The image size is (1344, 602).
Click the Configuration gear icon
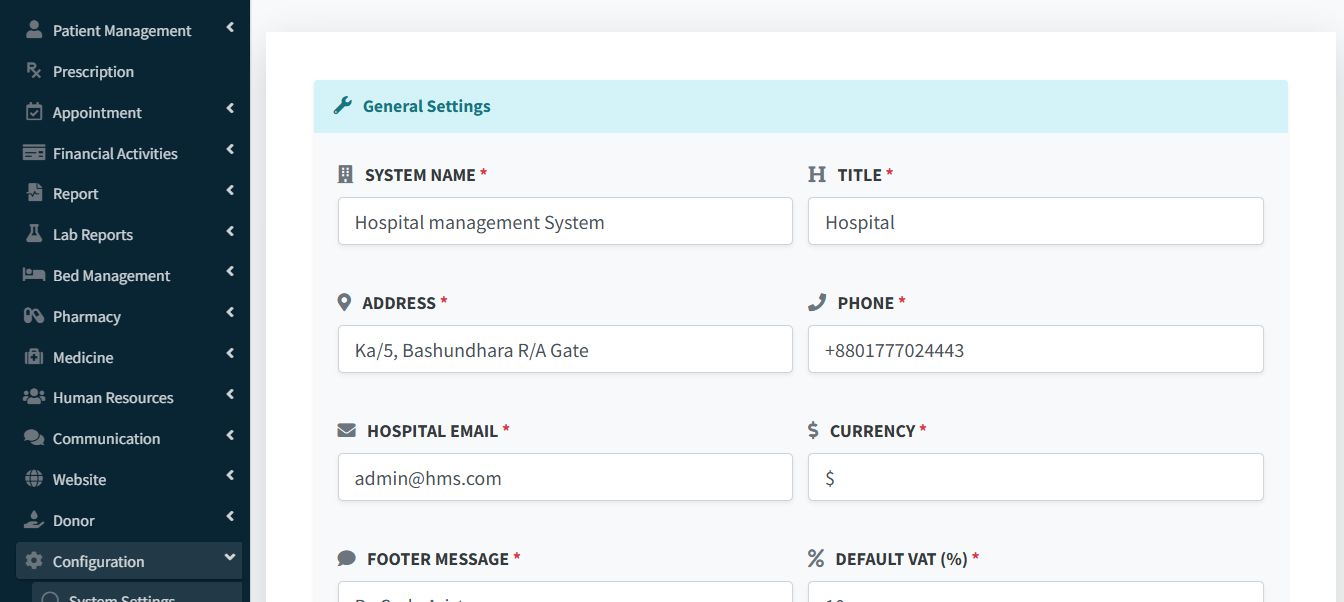tap(34, 561)
